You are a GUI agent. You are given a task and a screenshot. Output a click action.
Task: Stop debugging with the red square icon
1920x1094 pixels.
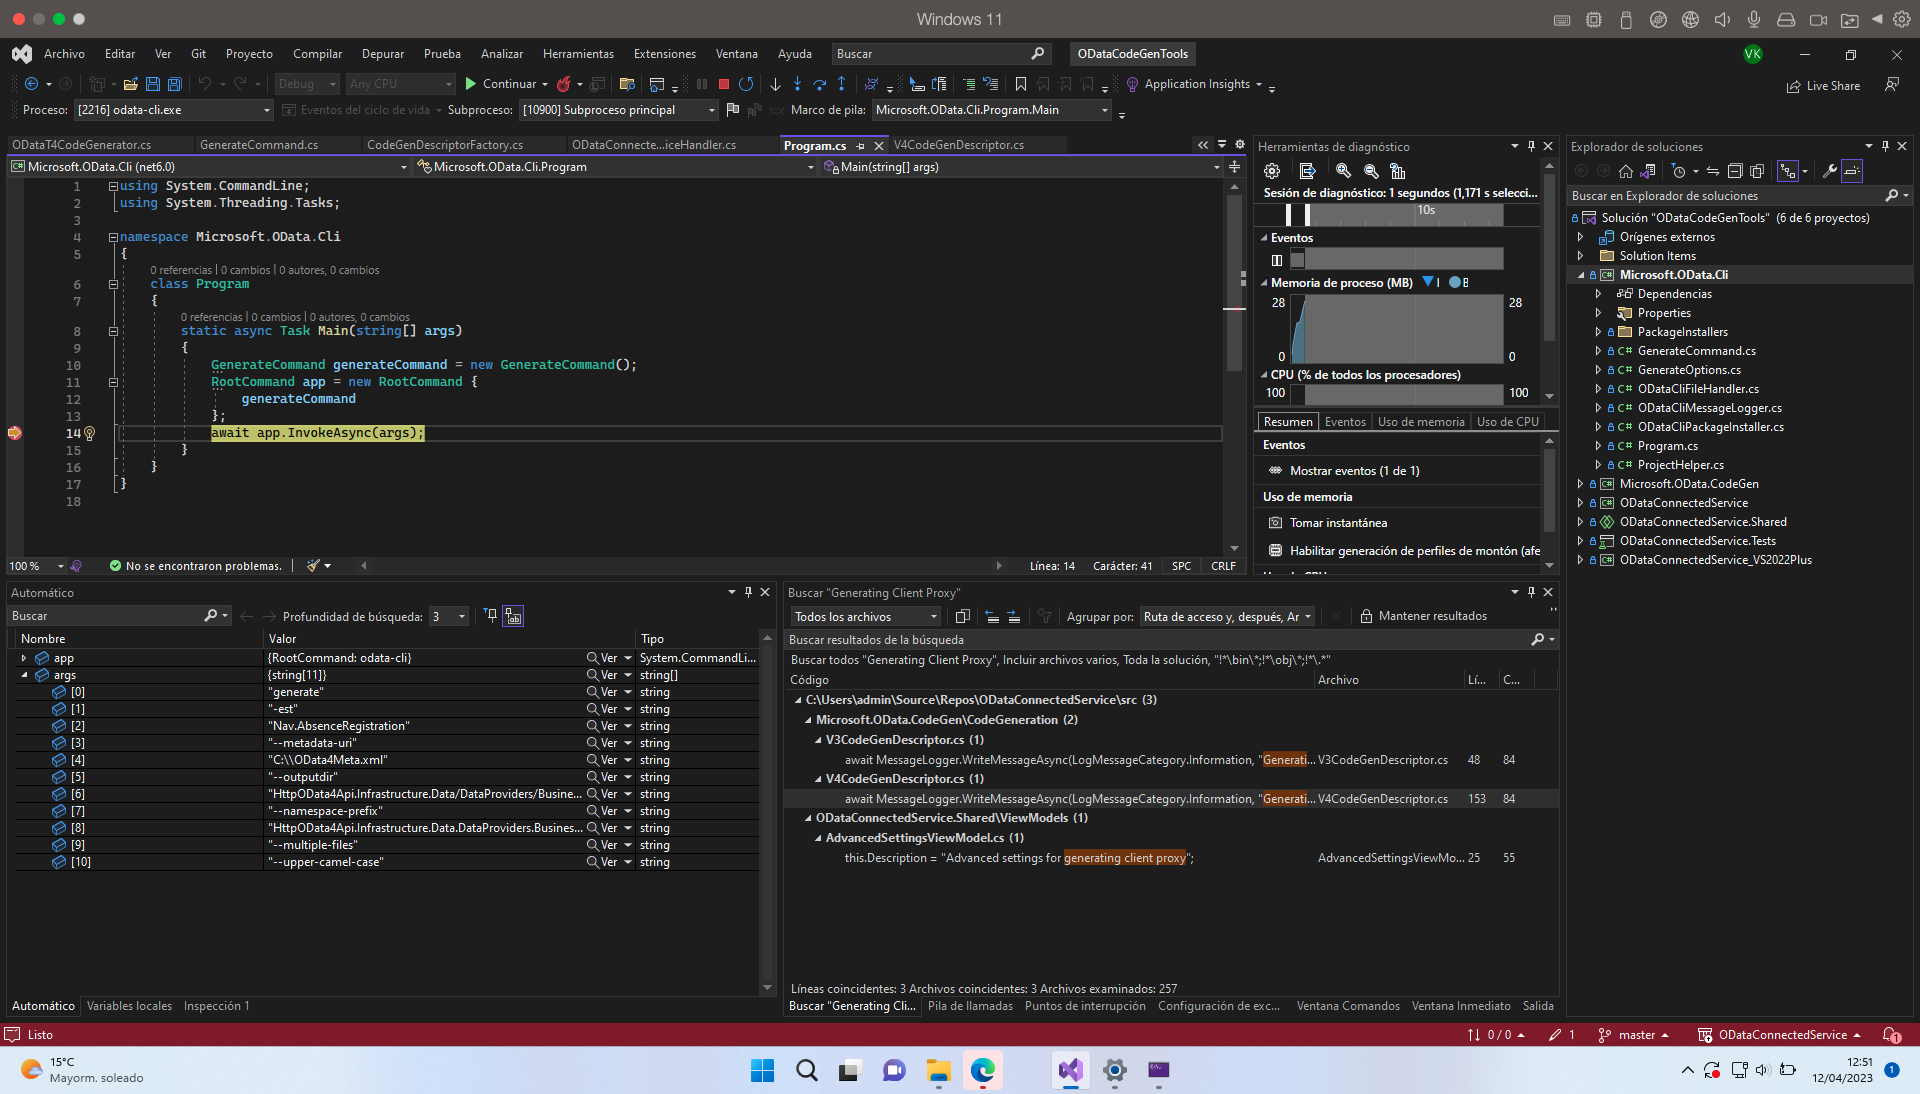pos(724,84)
